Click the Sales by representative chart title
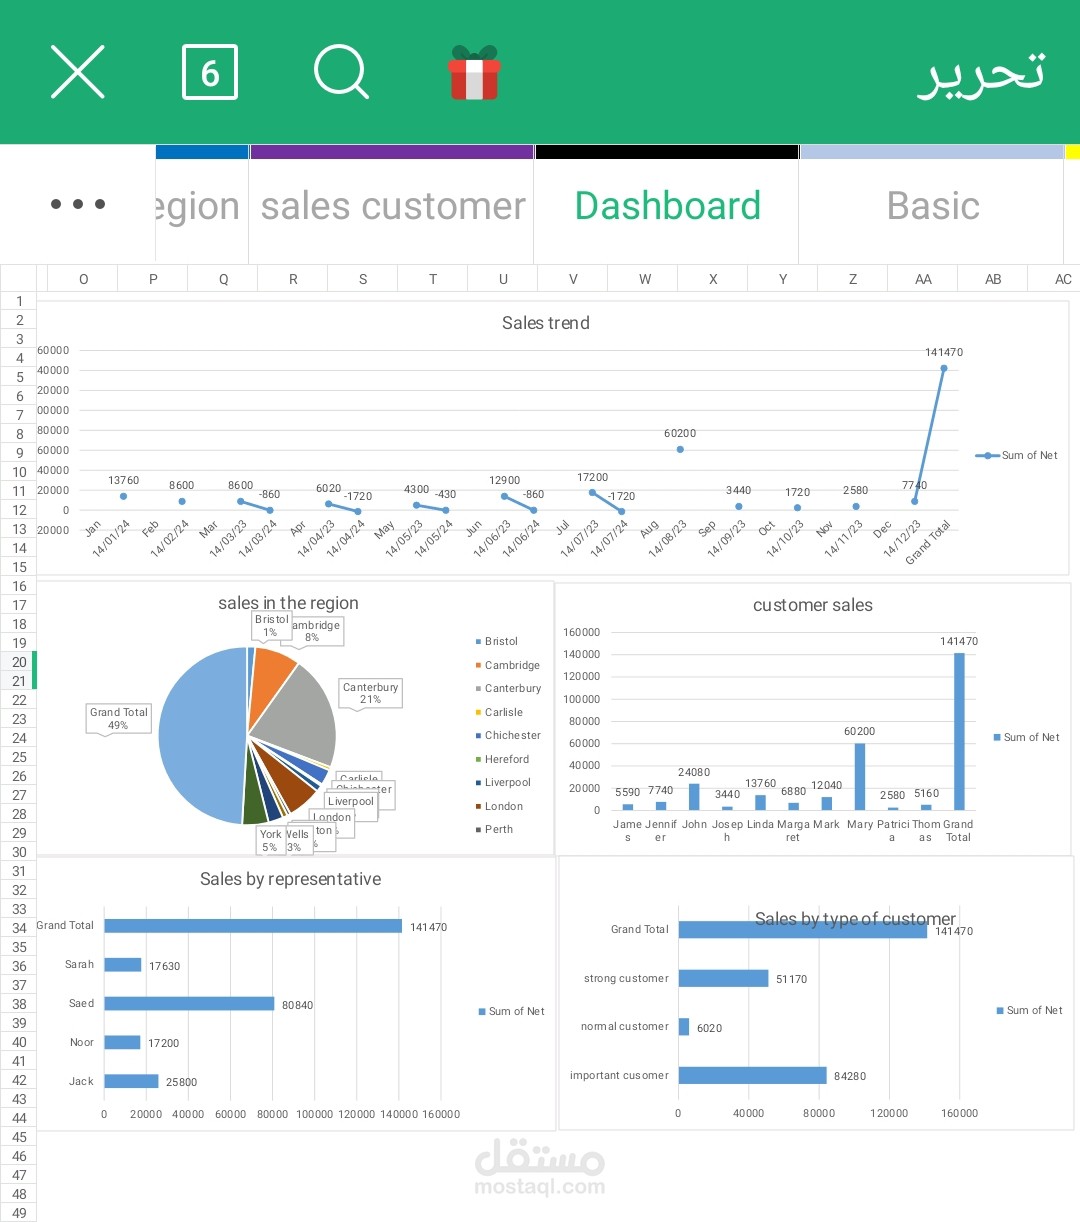 [x=290, y=879]
